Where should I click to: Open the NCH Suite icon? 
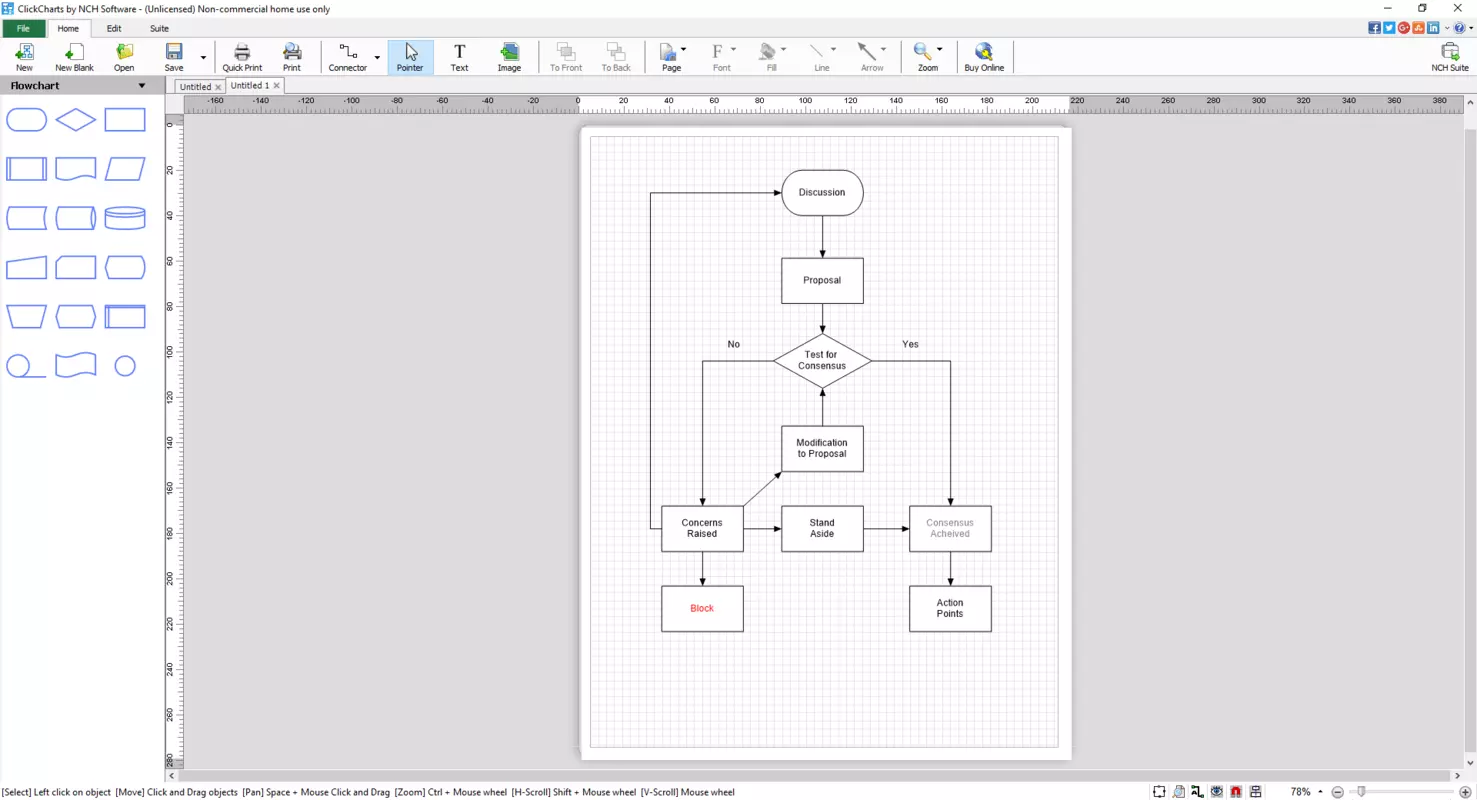pyautogui.click(x=1450, y=57)
